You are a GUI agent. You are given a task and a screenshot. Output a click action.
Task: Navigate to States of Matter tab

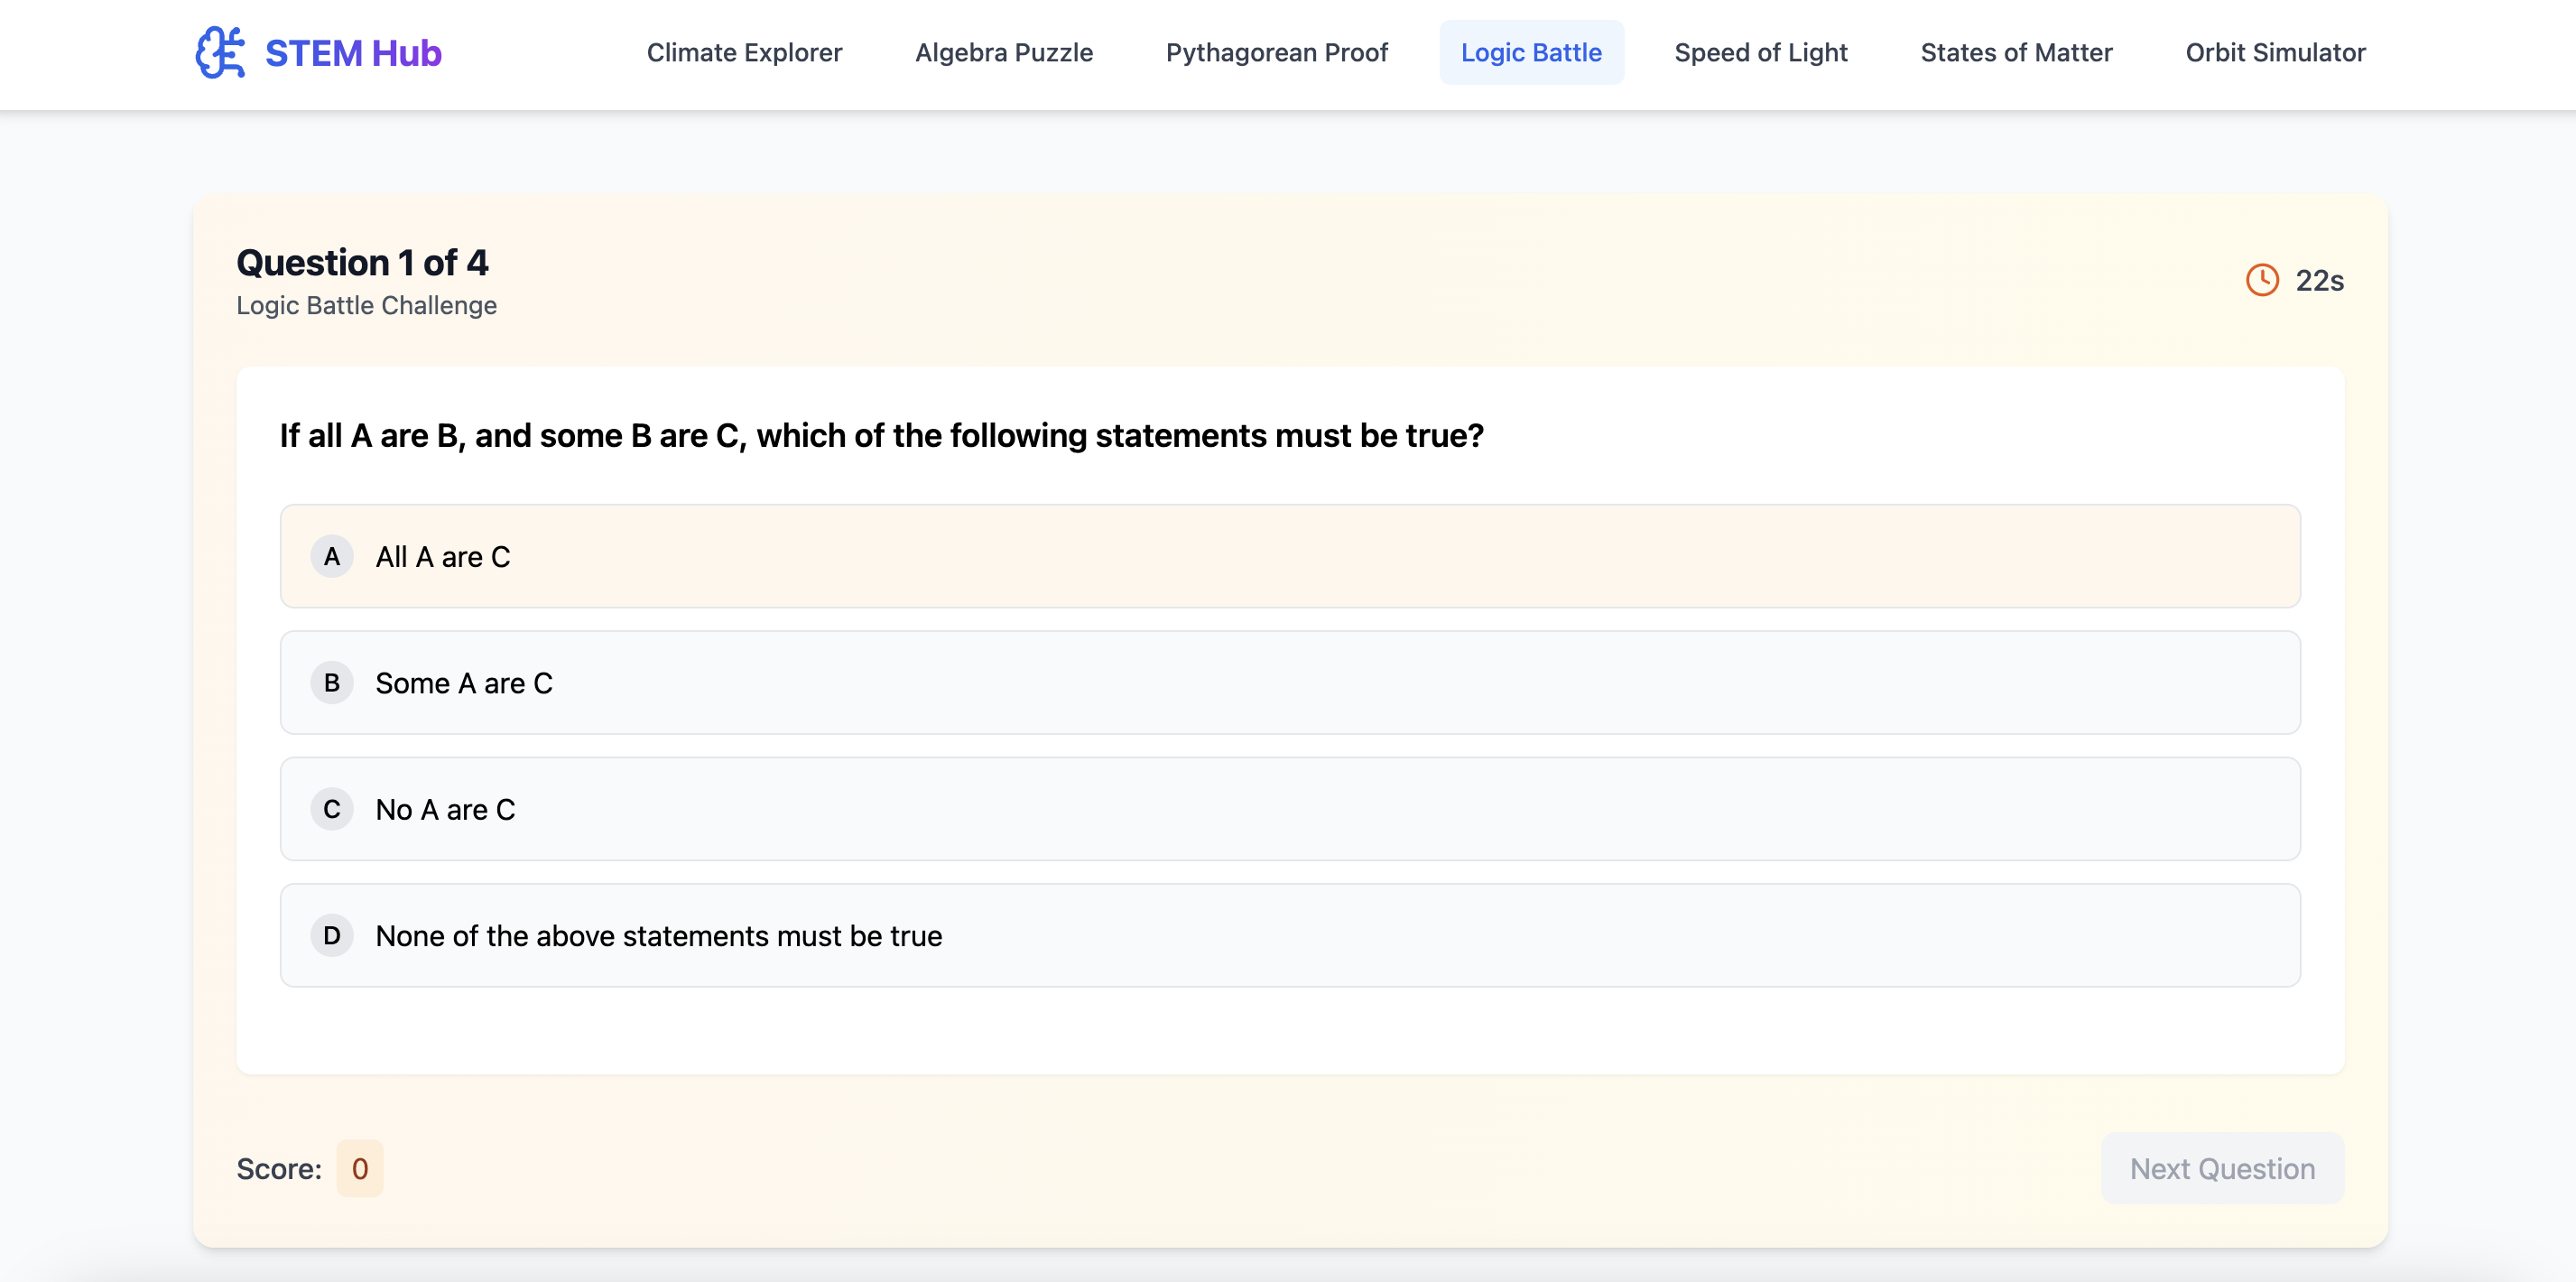point(2016,52)
